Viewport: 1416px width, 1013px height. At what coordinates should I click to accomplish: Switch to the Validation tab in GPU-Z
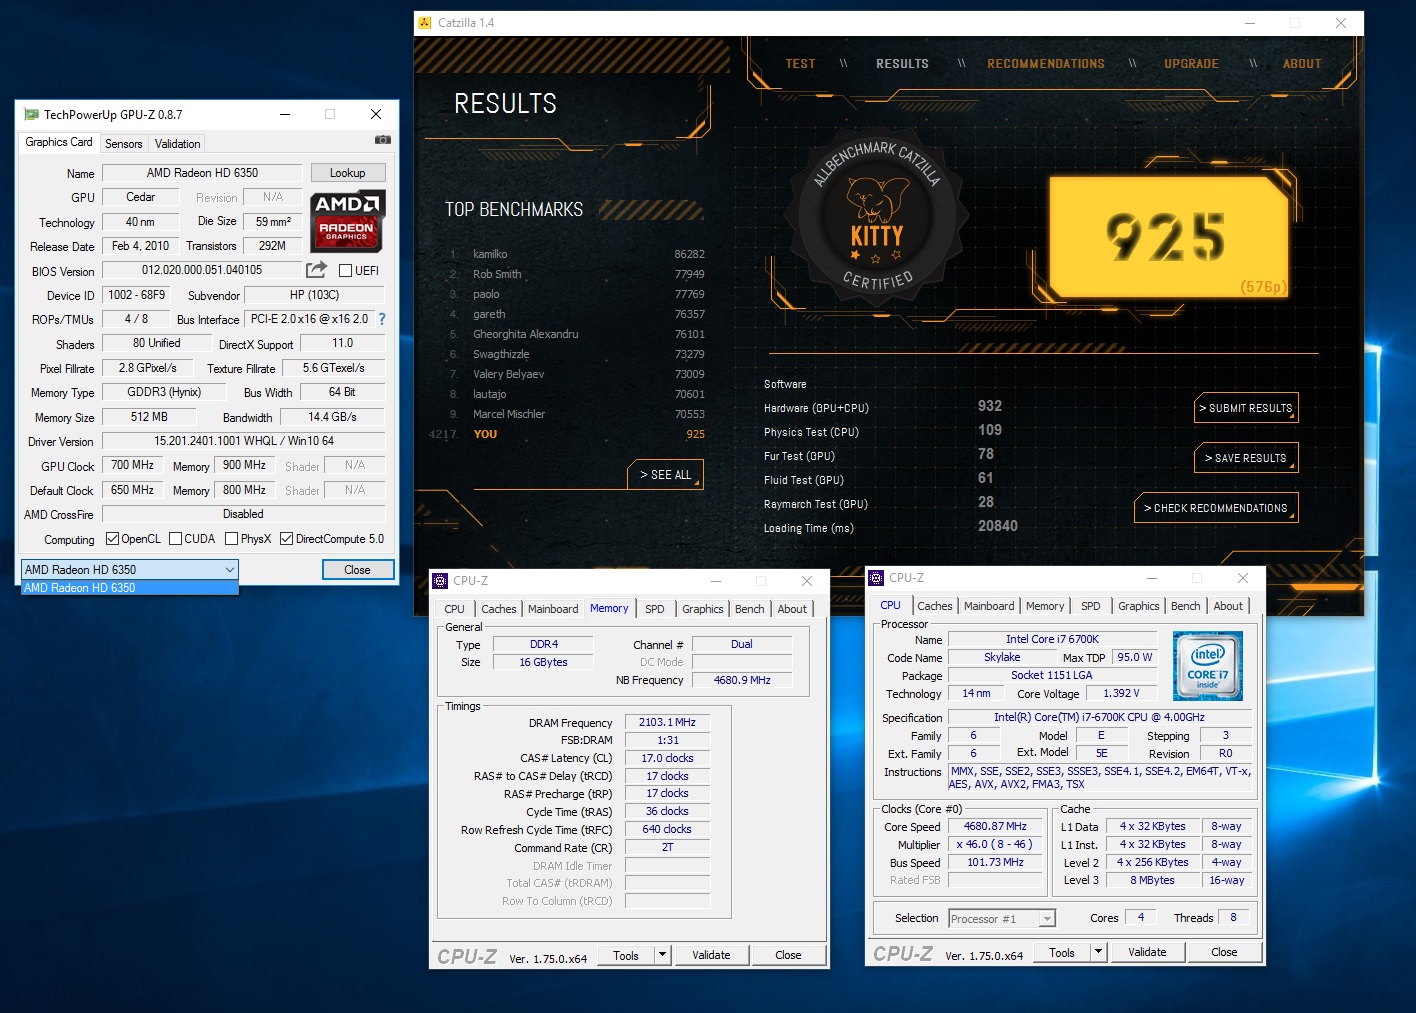coord(178,144)
